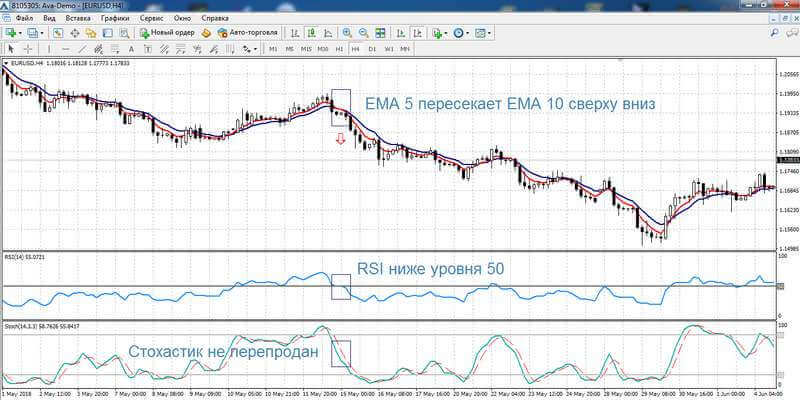The width and height of the screenshot is (800, 400).
Task: Draw a vertical line tool
Action: tap(49, 49)
